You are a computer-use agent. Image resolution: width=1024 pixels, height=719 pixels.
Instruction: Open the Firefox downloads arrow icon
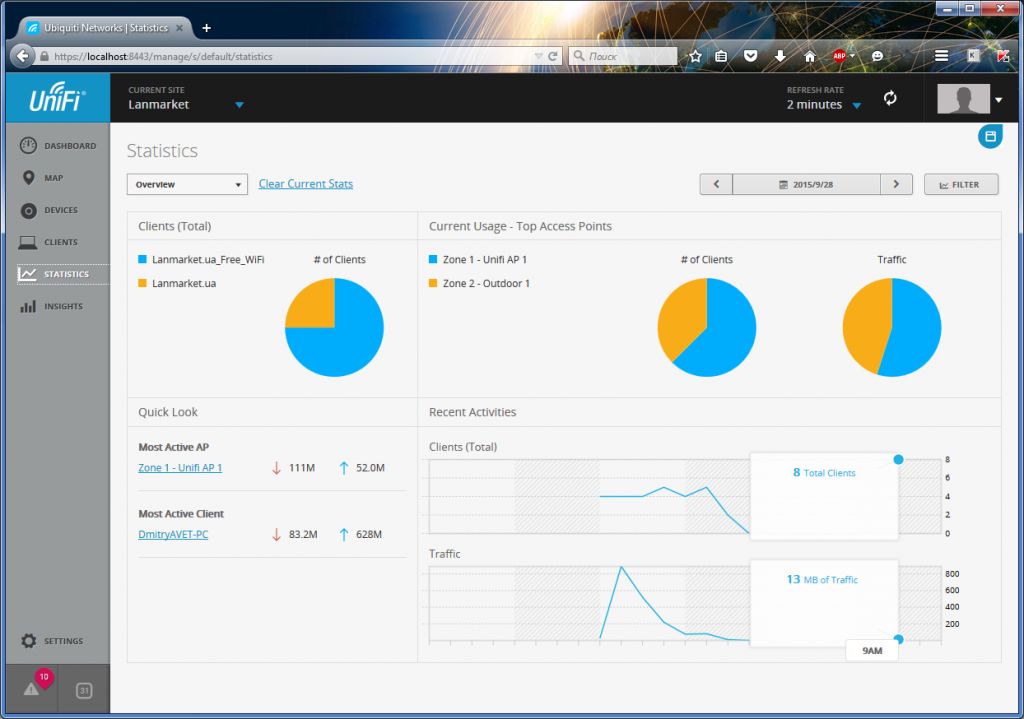780,57
